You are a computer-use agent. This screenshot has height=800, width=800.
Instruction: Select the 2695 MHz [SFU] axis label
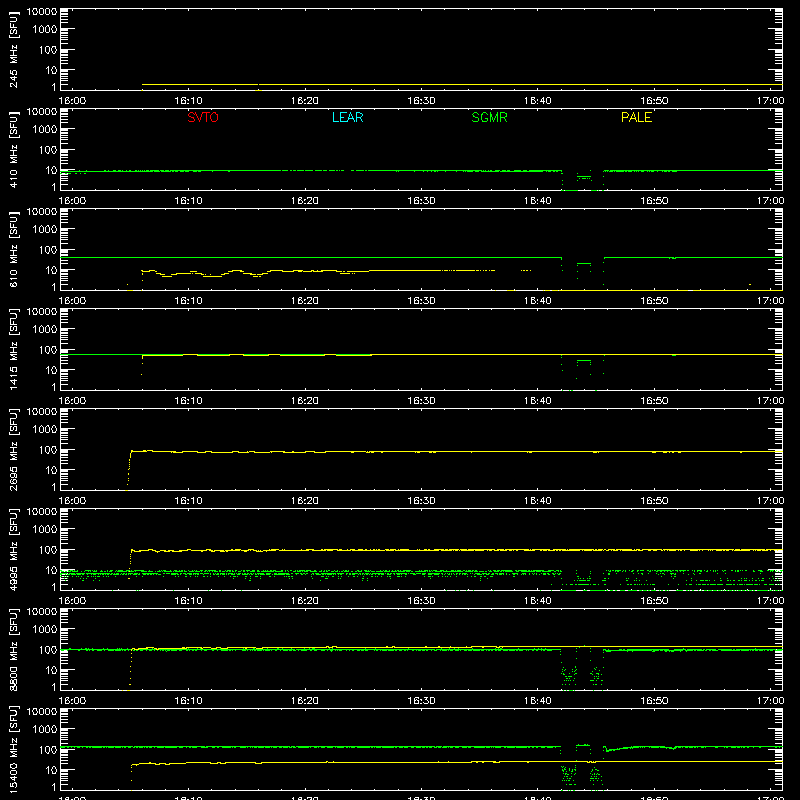tap(14, 449)
